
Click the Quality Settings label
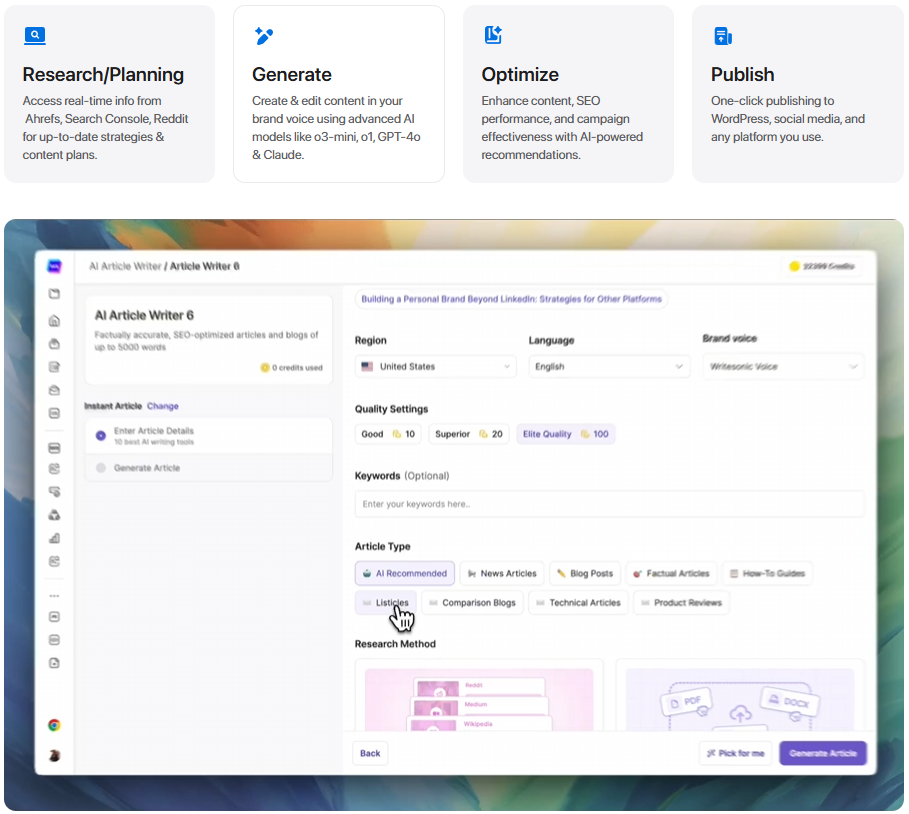(x=391, y=409)
